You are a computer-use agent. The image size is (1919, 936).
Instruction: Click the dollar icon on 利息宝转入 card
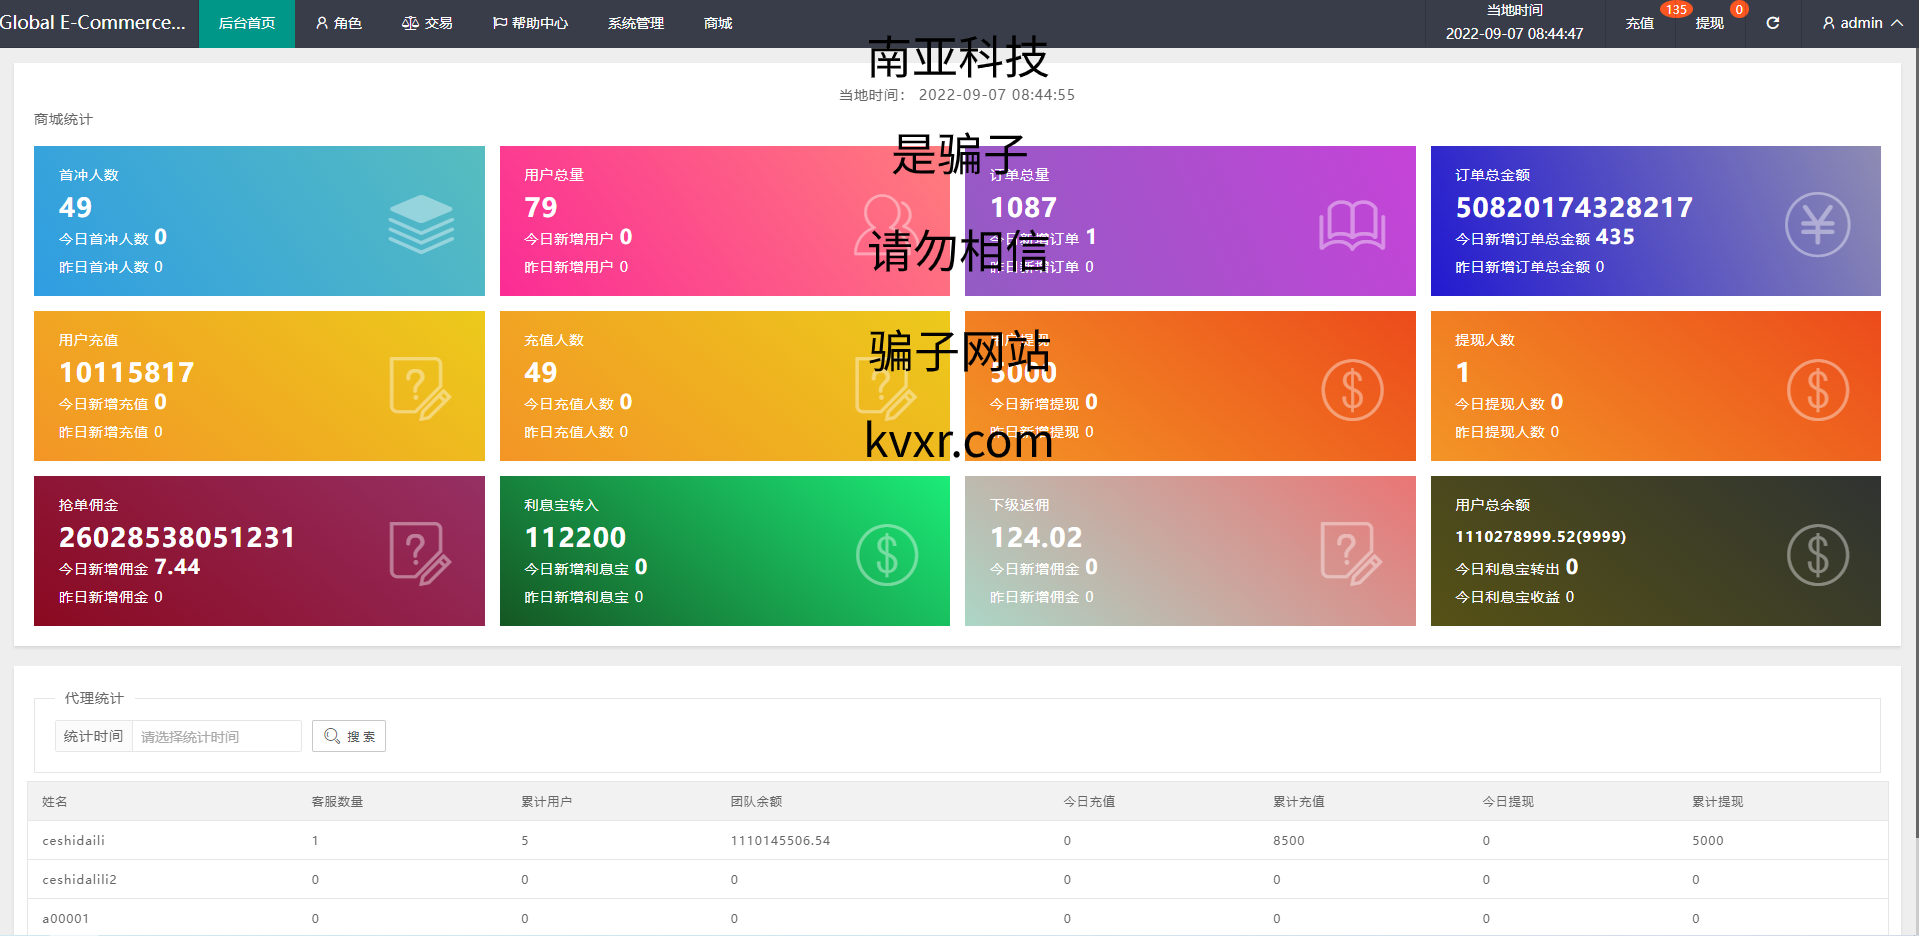[887, 554]
